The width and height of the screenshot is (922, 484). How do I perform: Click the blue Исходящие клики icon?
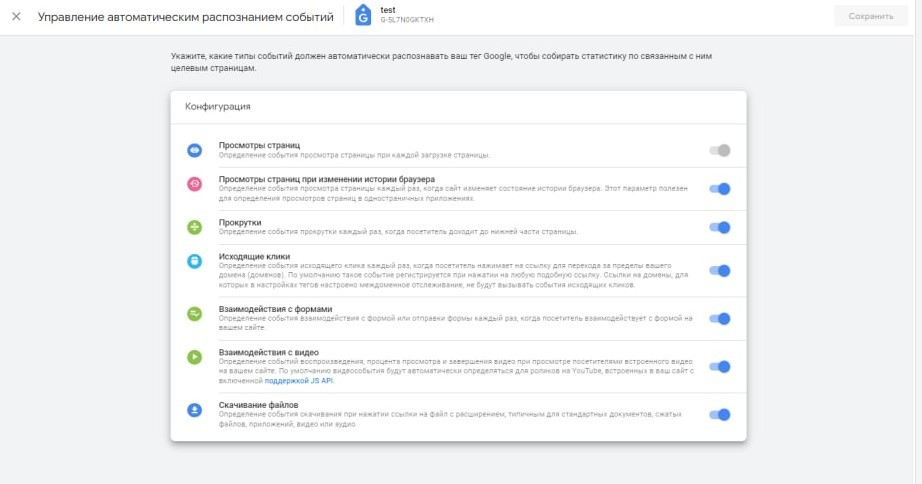pyautogui.click(x=195, y=261)
